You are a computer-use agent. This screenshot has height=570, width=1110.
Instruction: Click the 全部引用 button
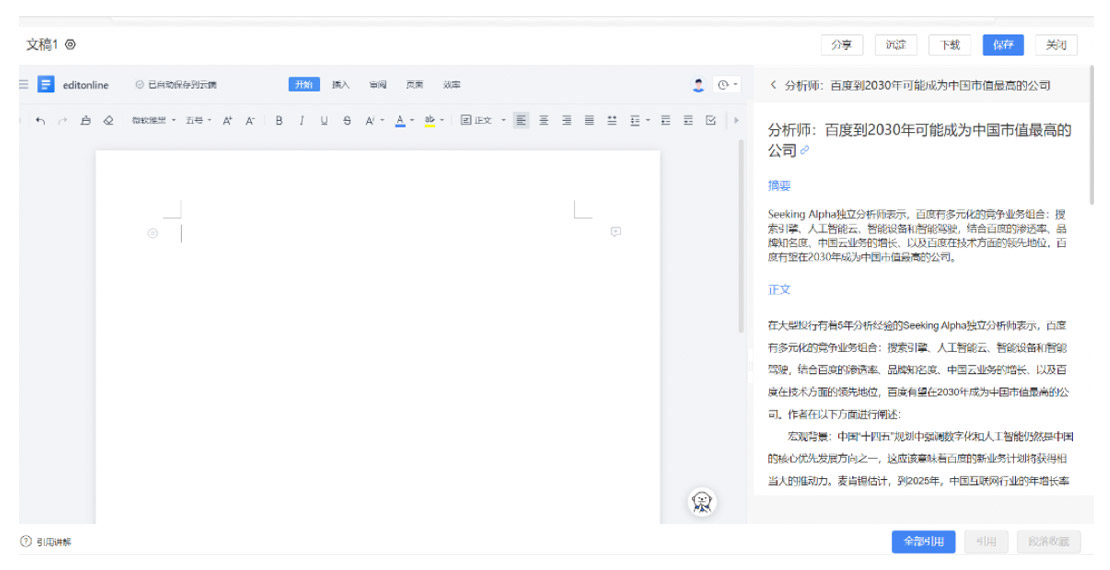tap(923, 541)
